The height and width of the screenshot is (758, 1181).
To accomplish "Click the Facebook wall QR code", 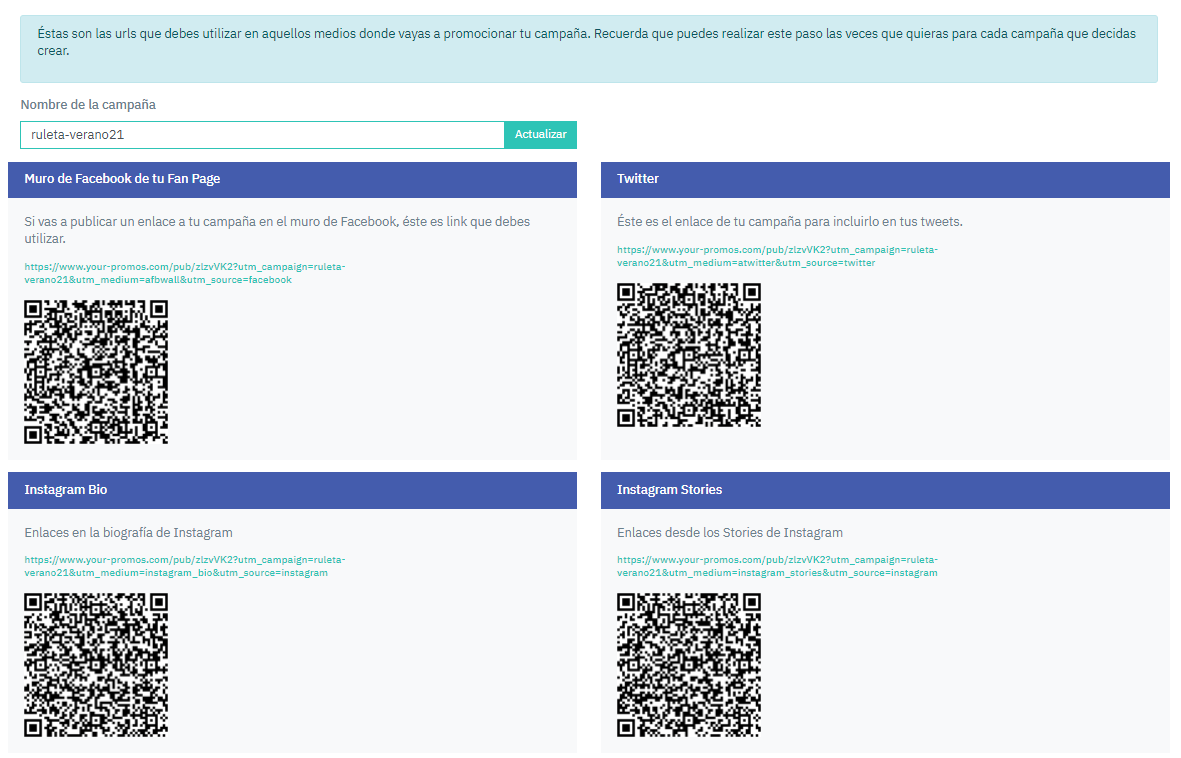I will (96, 372).
